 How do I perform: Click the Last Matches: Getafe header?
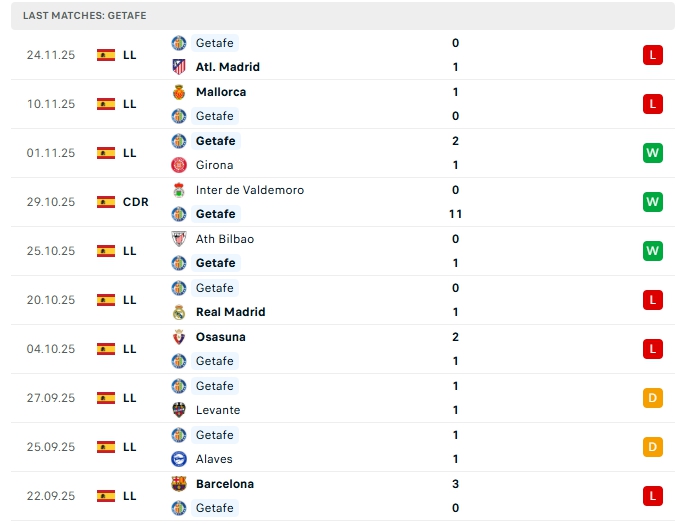click(x=85, y=15)
